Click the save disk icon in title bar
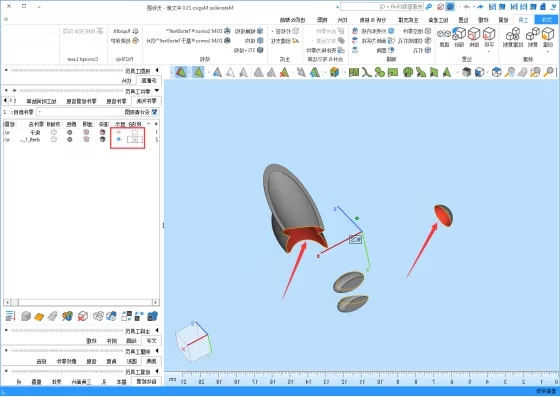The image size is (560, 397). click(x=543, y=7)
